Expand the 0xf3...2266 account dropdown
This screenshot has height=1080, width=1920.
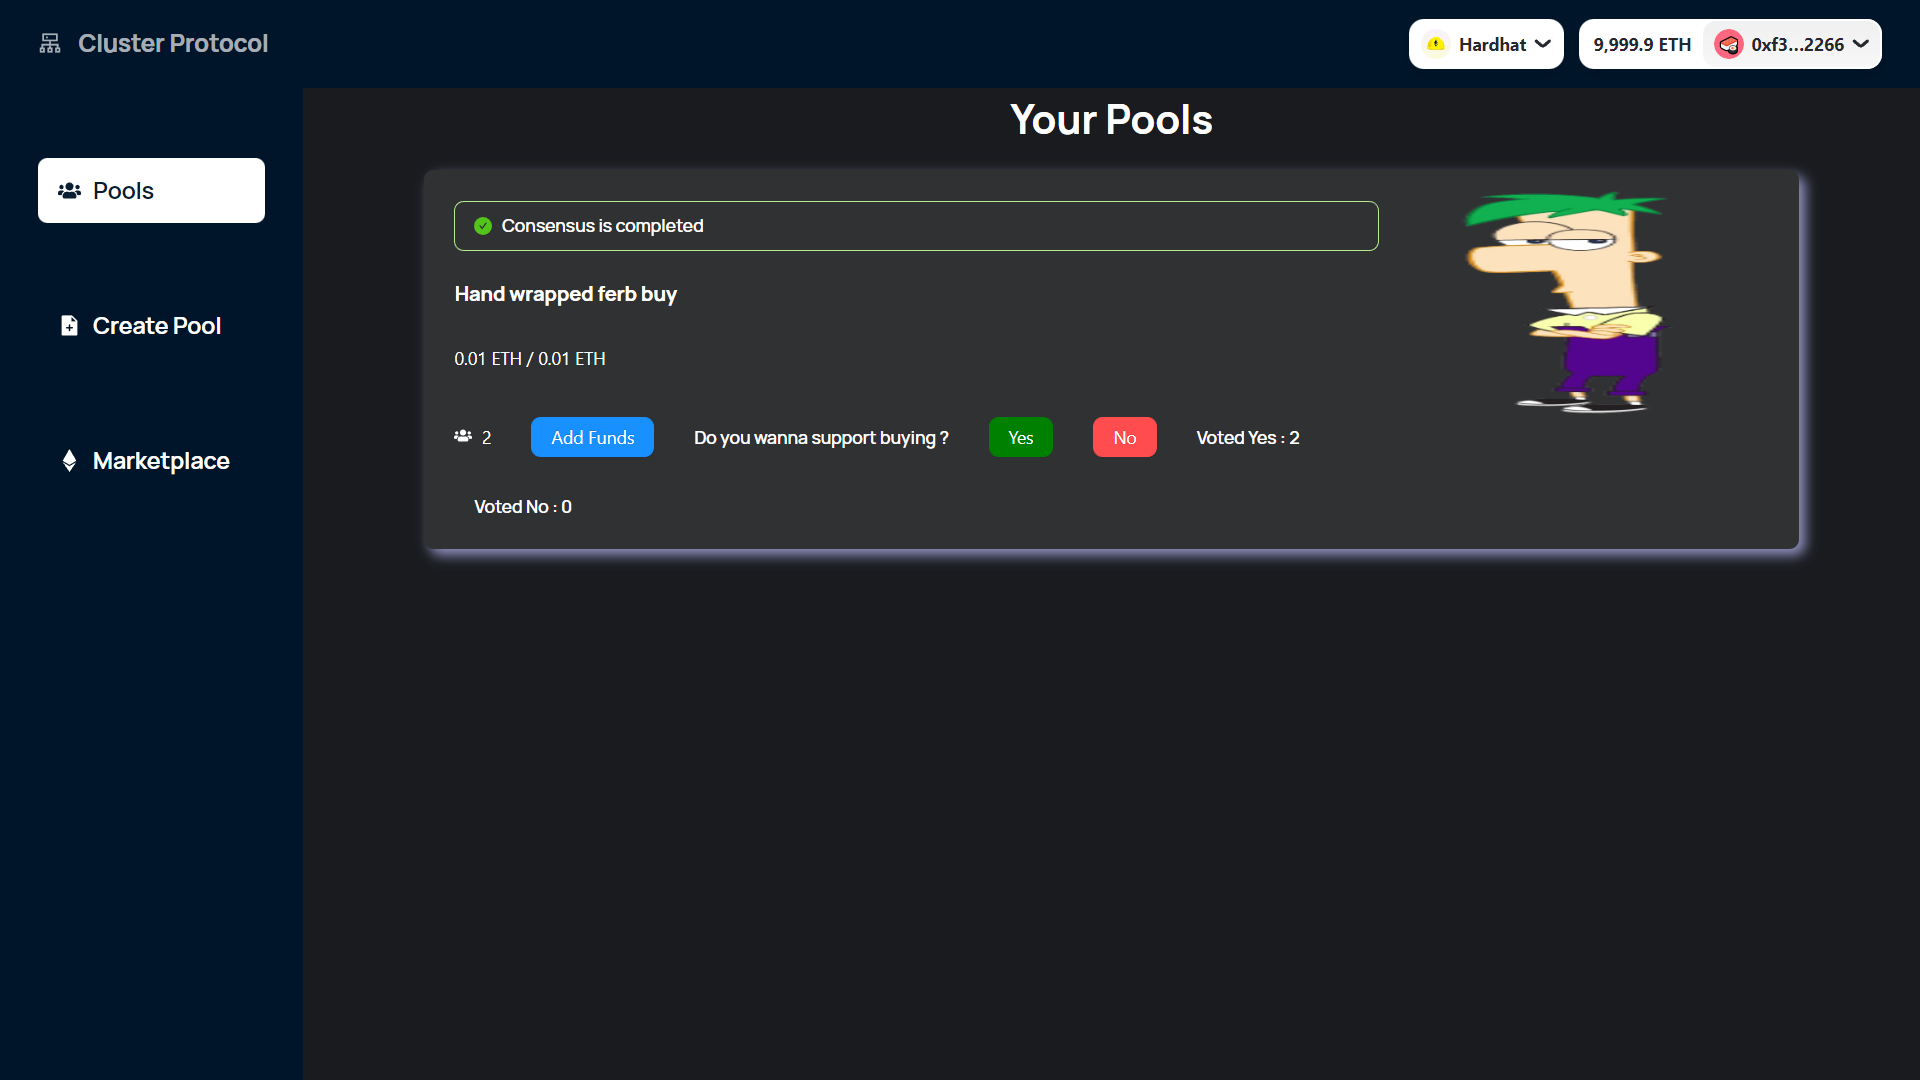(1796, 44)
